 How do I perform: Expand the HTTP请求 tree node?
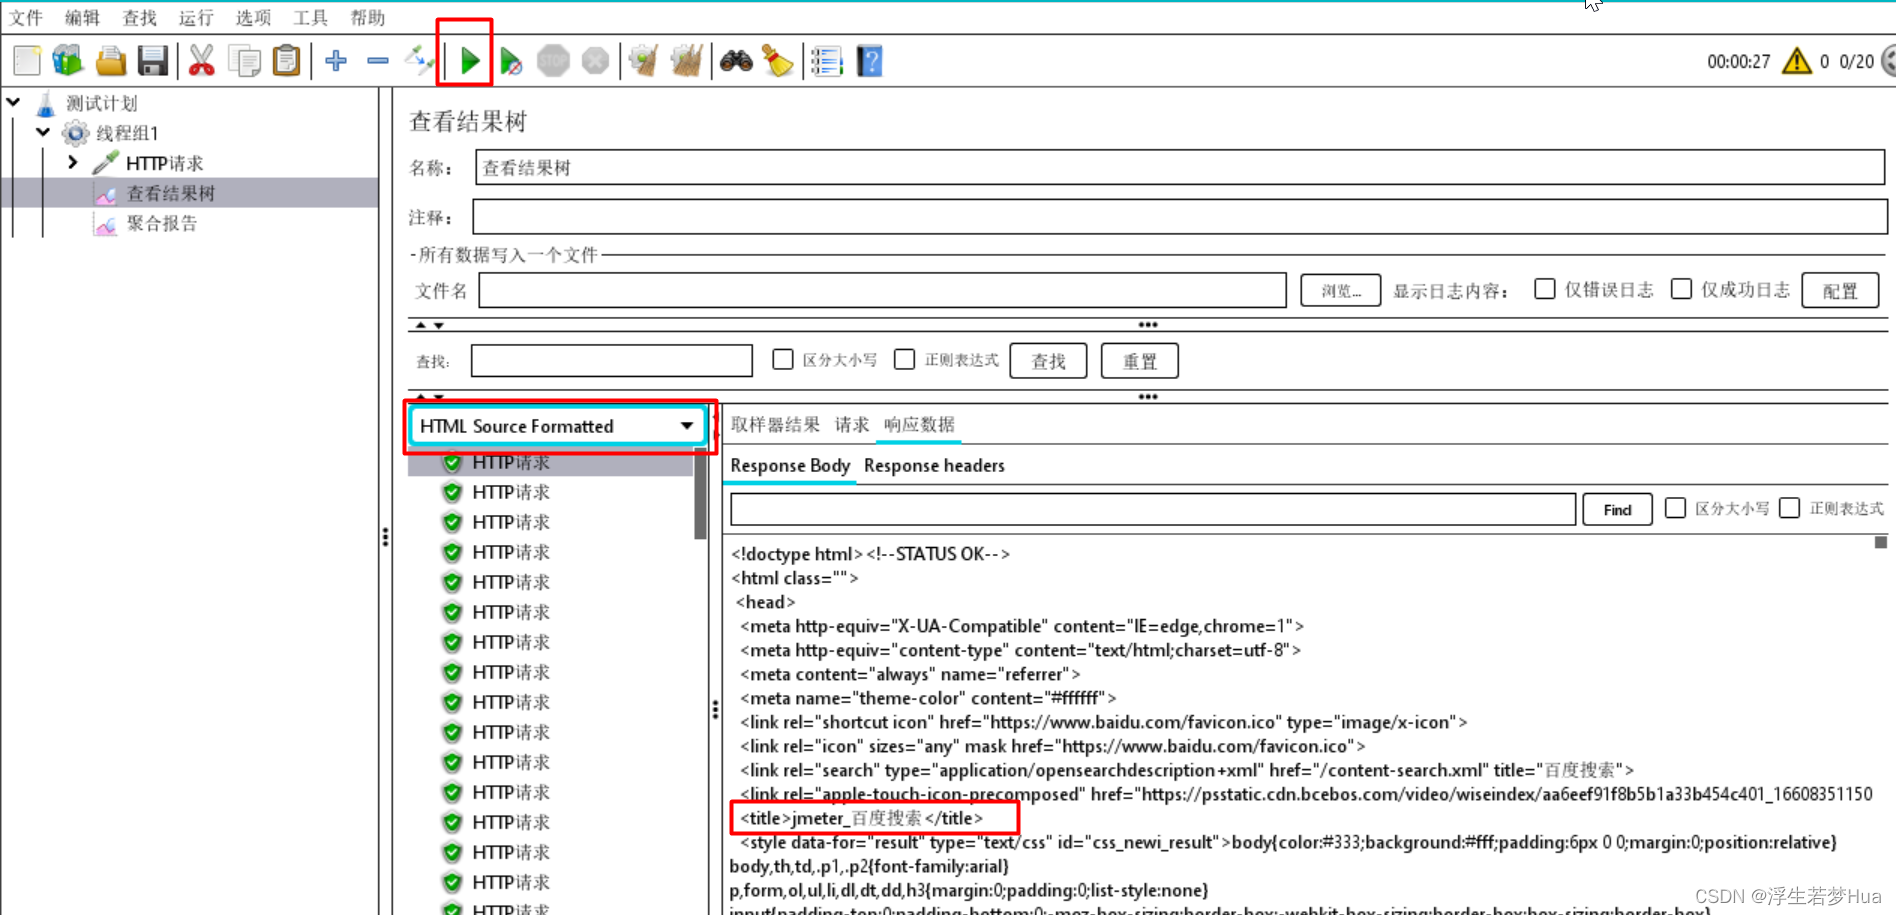tap(72, 162)
